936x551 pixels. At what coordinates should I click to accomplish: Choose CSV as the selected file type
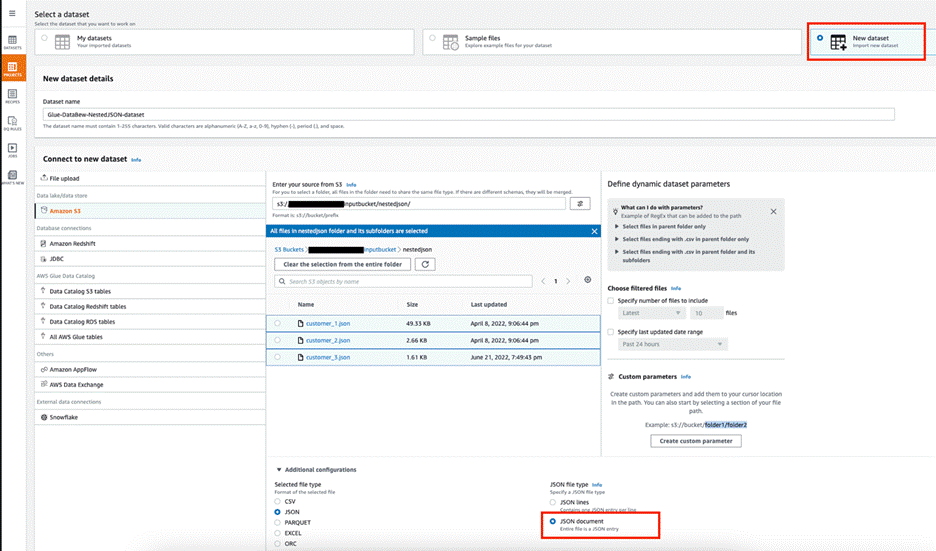click(278, 501)
